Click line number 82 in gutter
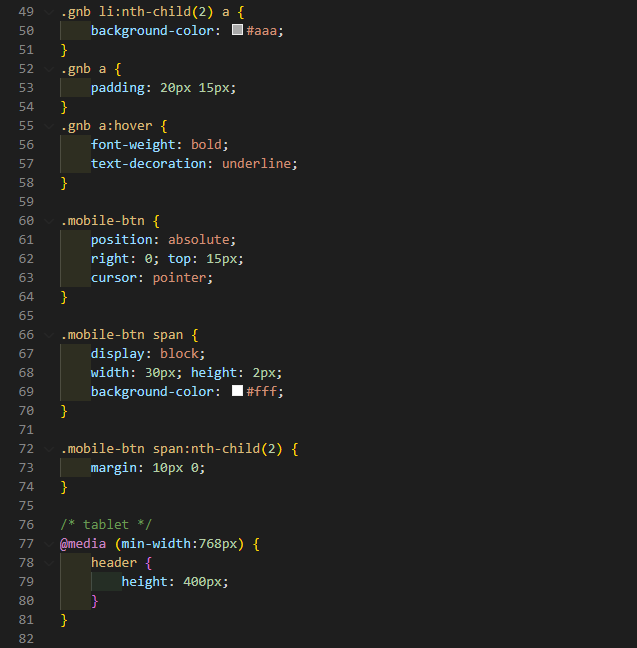Image resolution: width=637 pixels, height=648 pixels. coord(26,639)
